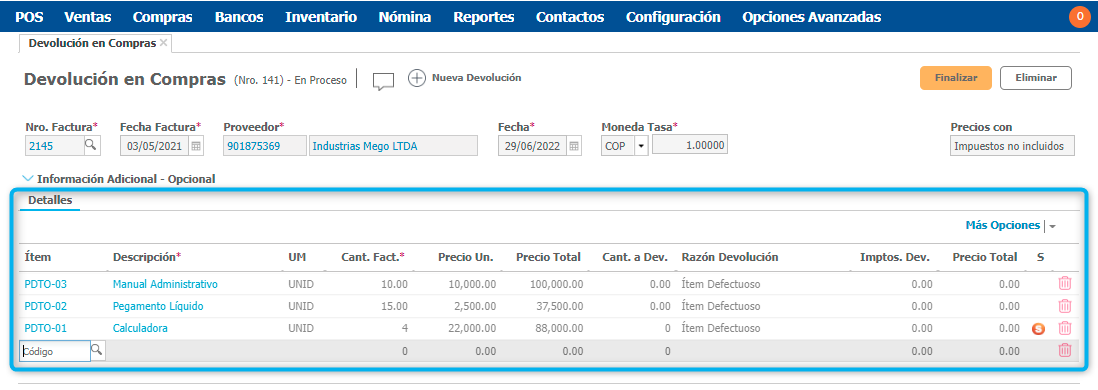This screenshot has height=390, width=1098.
Task: Select the Detalles tab
Action: [x=50, y=200]
